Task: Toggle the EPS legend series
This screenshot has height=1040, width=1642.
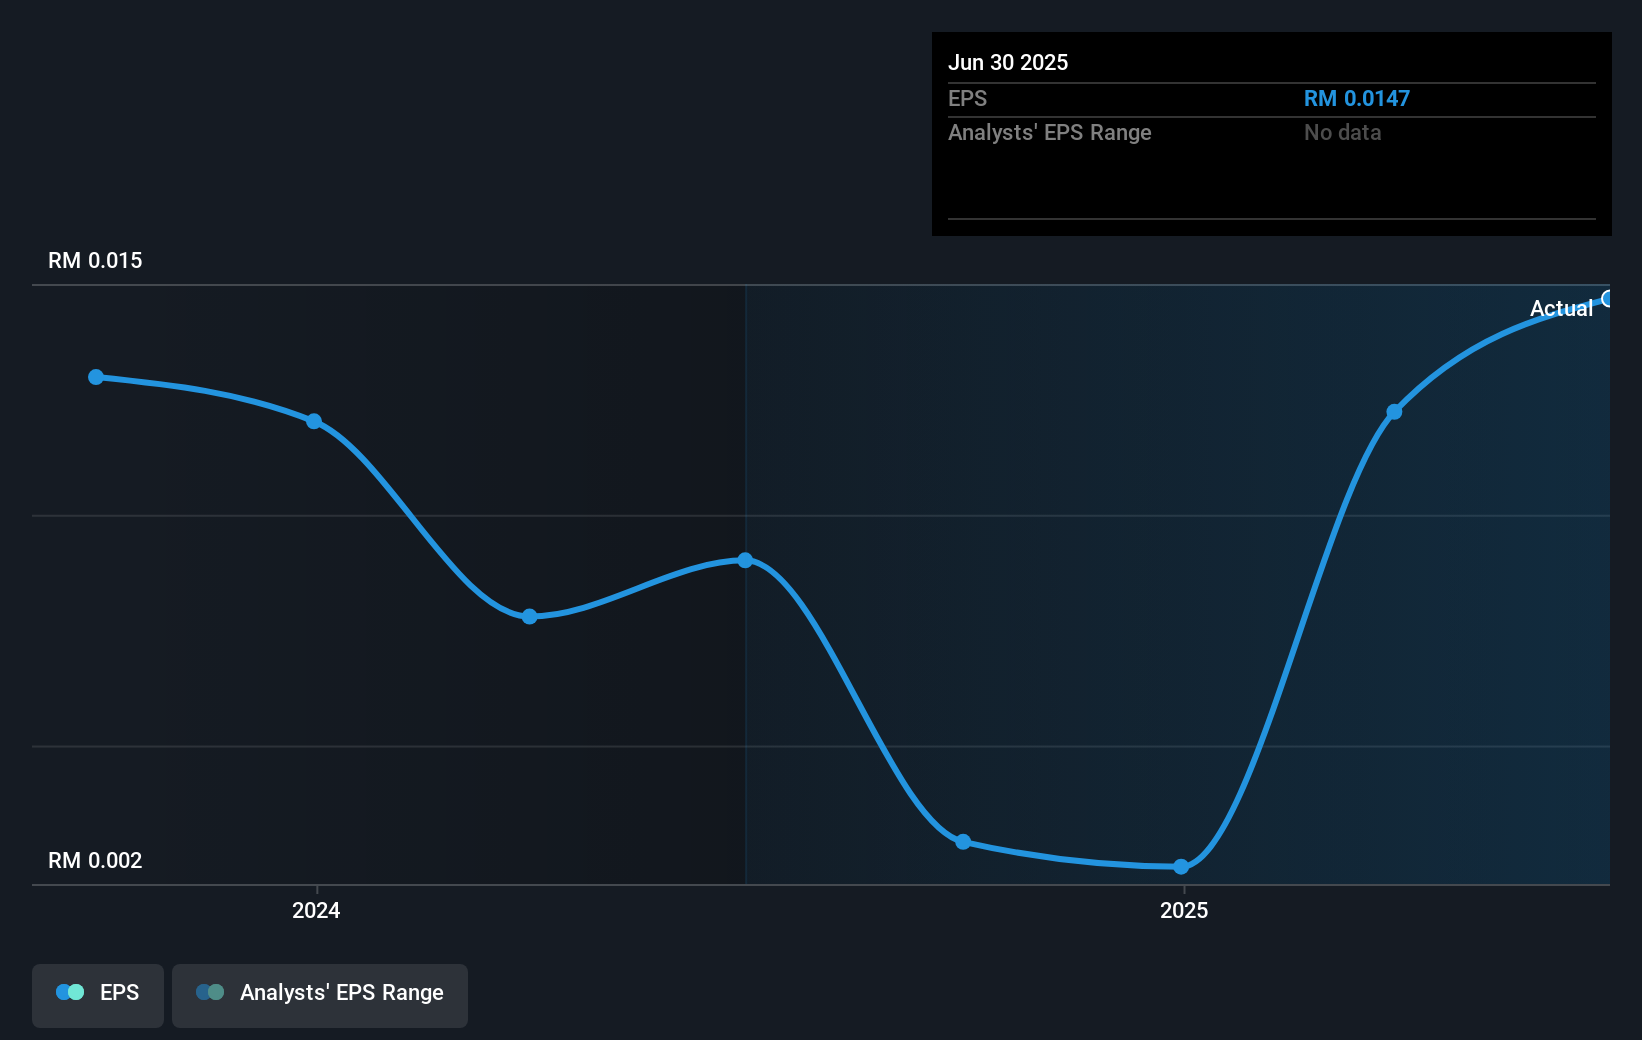Action: point(98,995)
